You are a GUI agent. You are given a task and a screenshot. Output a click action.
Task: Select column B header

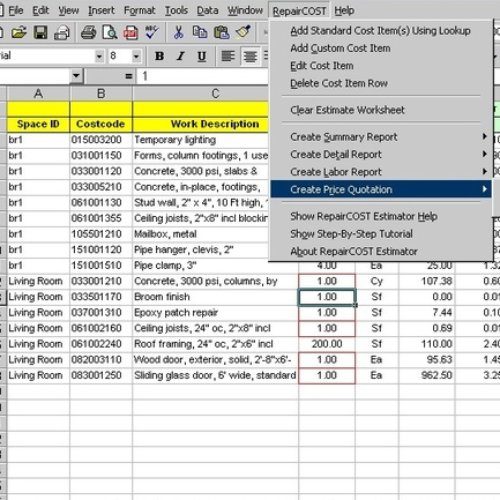coord(101,94)
